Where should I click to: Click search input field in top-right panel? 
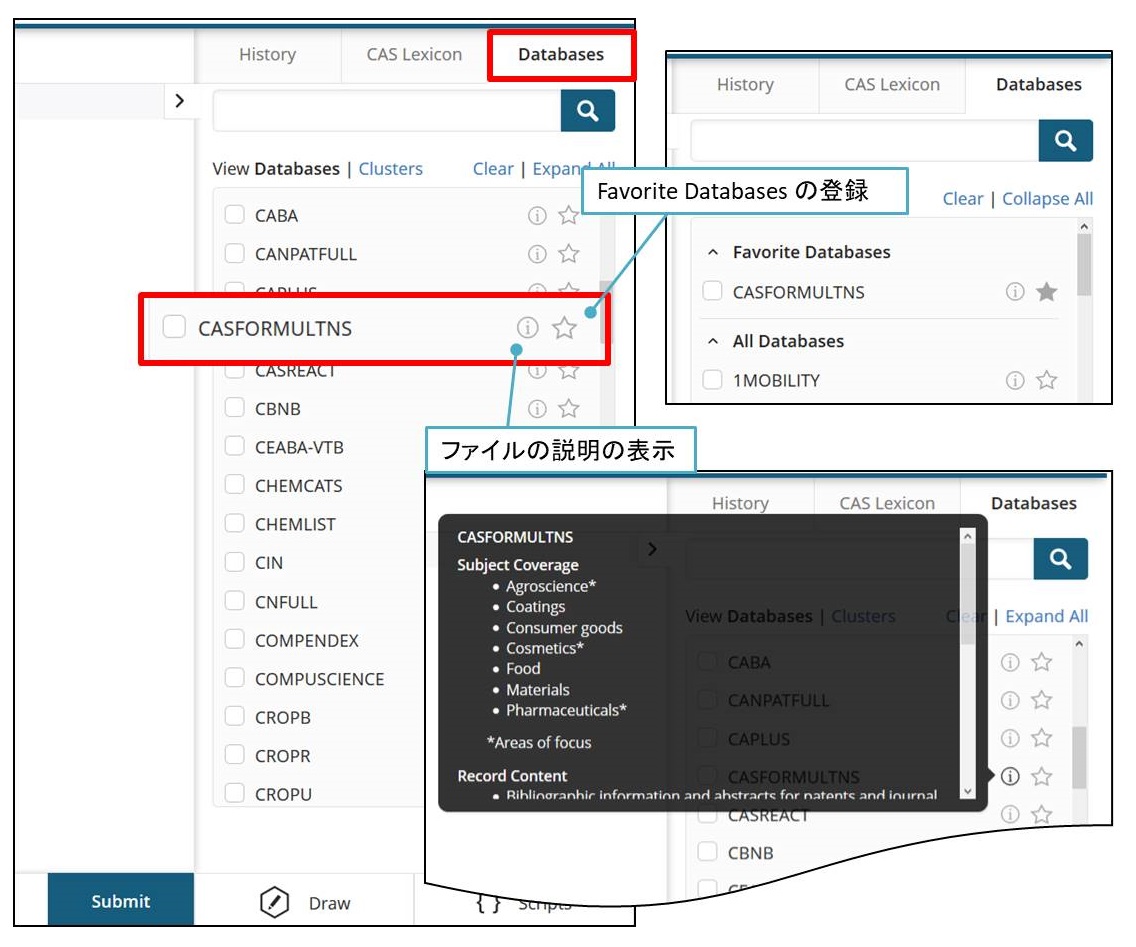864,141
